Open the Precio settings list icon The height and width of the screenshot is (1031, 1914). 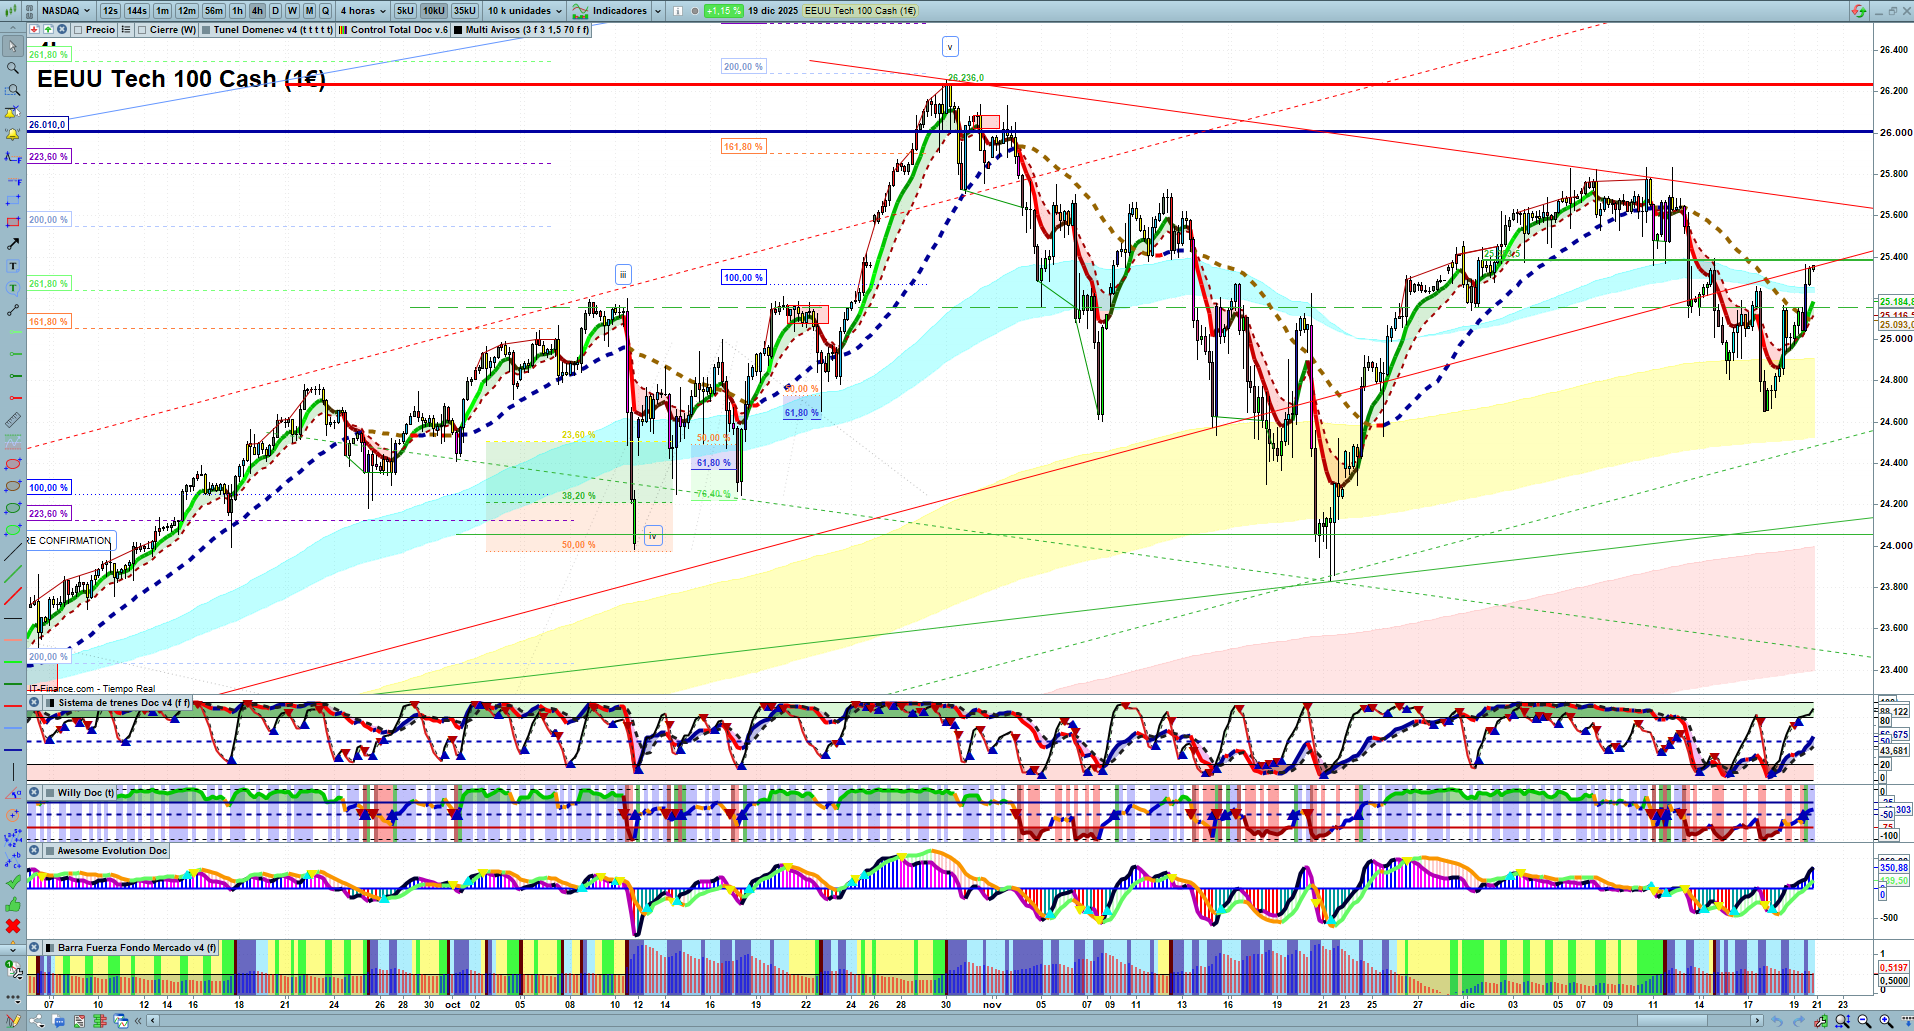coord(126,30)
